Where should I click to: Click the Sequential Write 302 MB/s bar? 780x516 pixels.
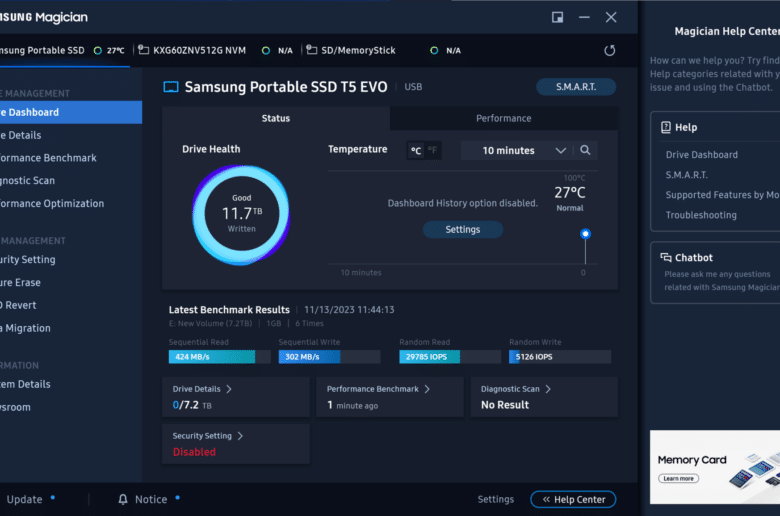tap(329, 357)
